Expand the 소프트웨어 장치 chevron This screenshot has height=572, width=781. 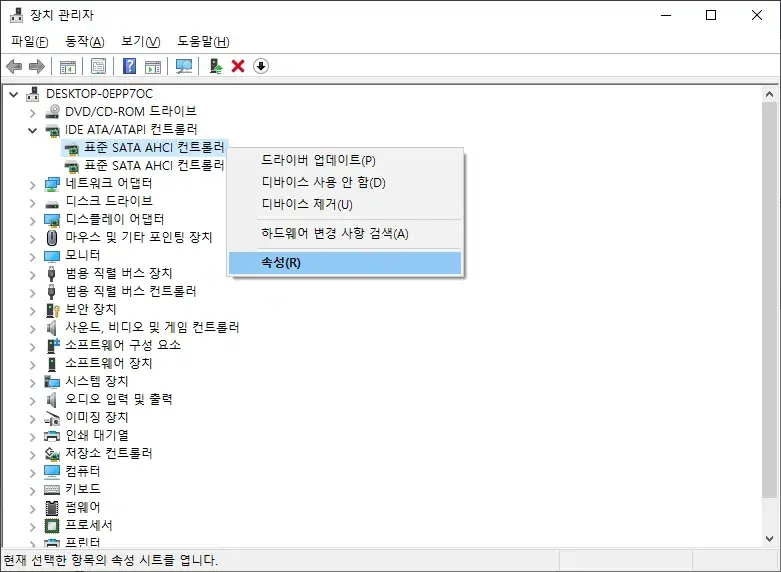coord(32,364)
